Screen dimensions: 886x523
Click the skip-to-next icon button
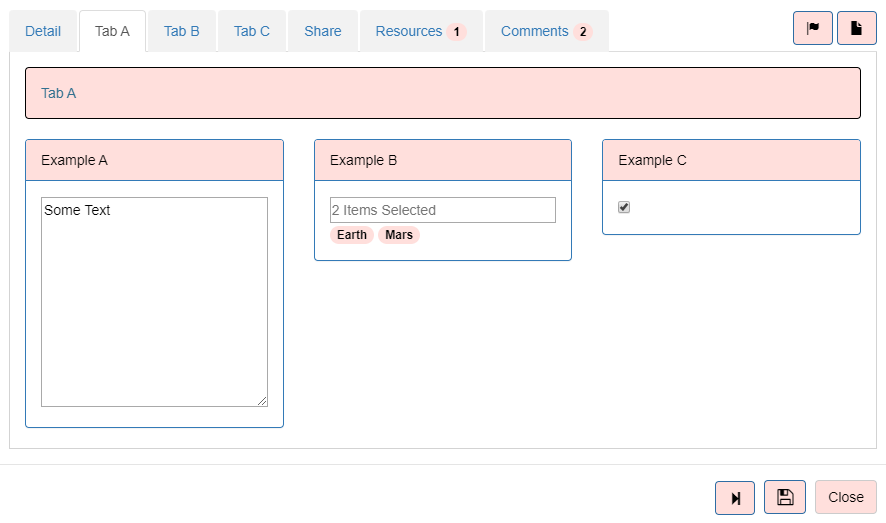pyautogui.click(x=735, y=498)
